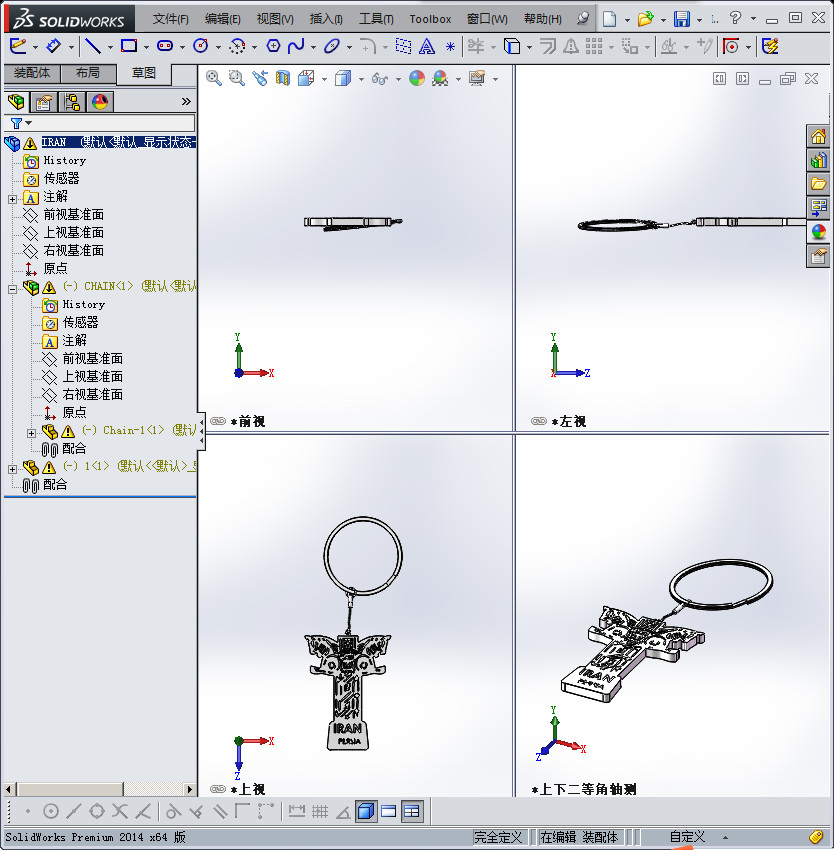Viewport: 834px width, 850px height.
Task: Expand the 注解 tree node
Action: click(12, 199)
